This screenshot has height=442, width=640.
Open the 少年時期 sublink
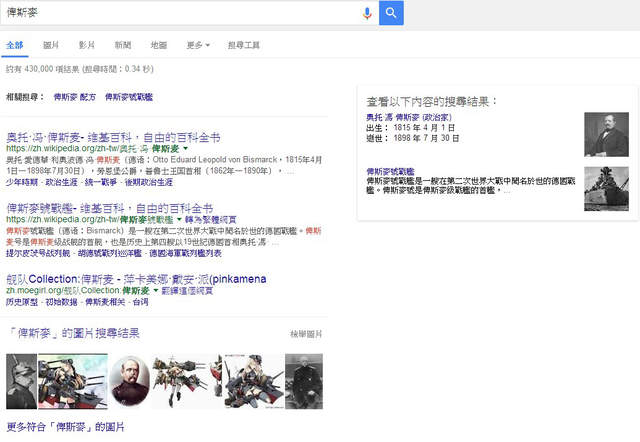(22, 182)
